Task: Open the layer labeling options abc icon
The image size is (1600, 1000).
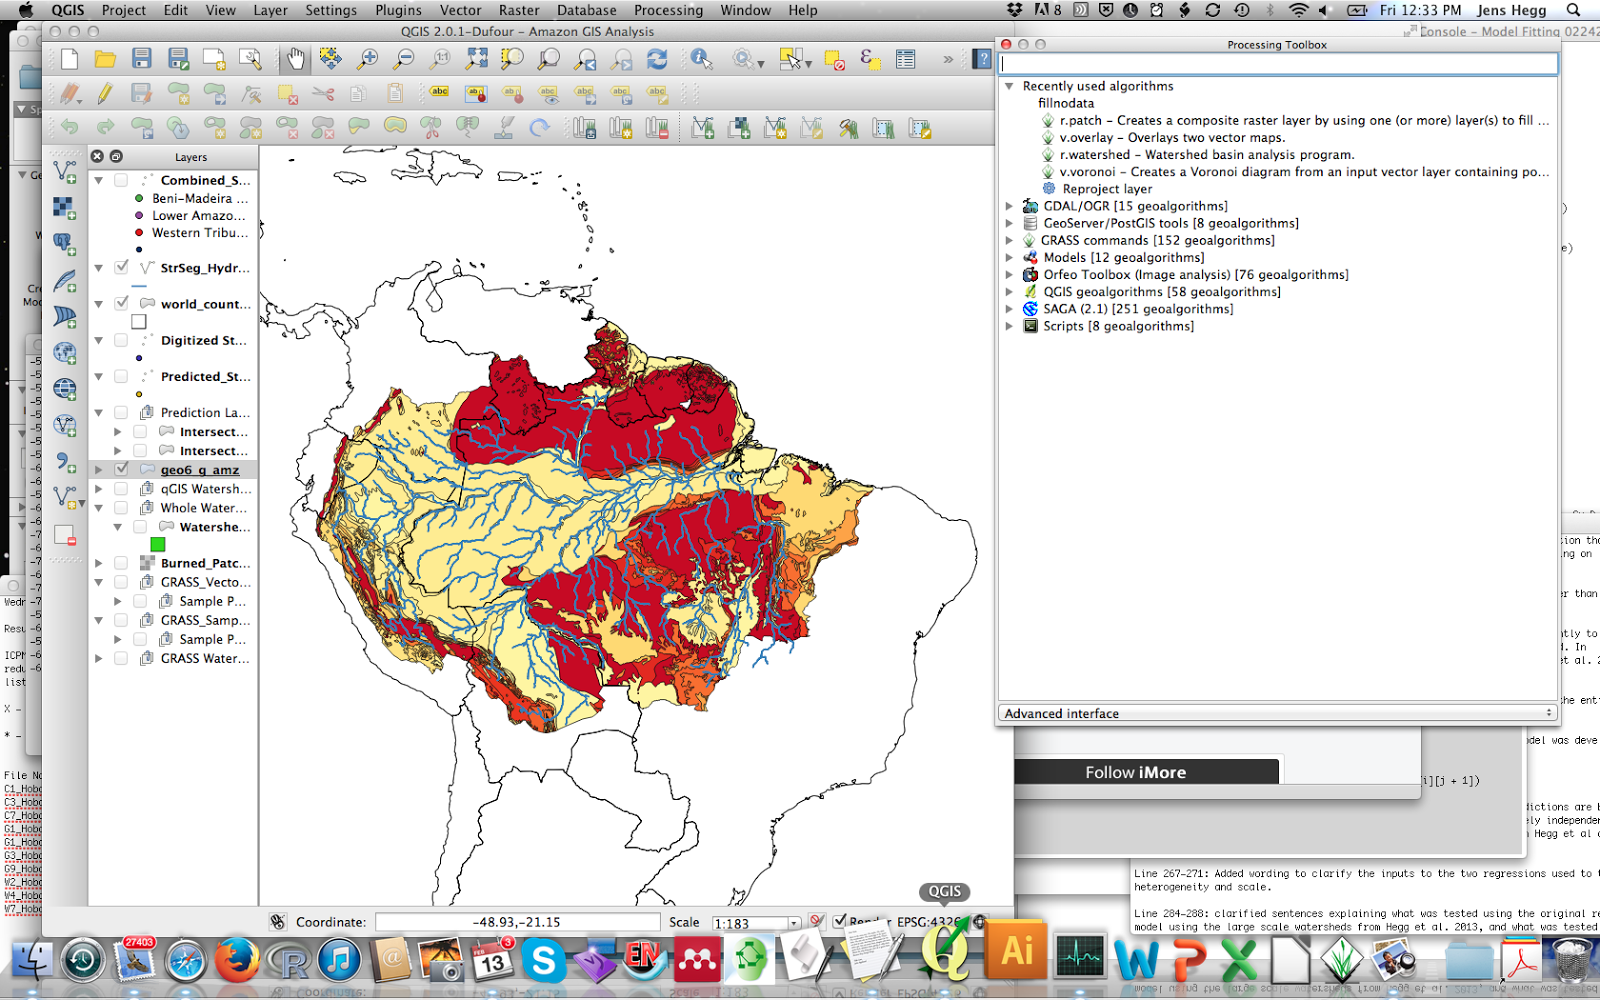Action: (x=439, y=94)
